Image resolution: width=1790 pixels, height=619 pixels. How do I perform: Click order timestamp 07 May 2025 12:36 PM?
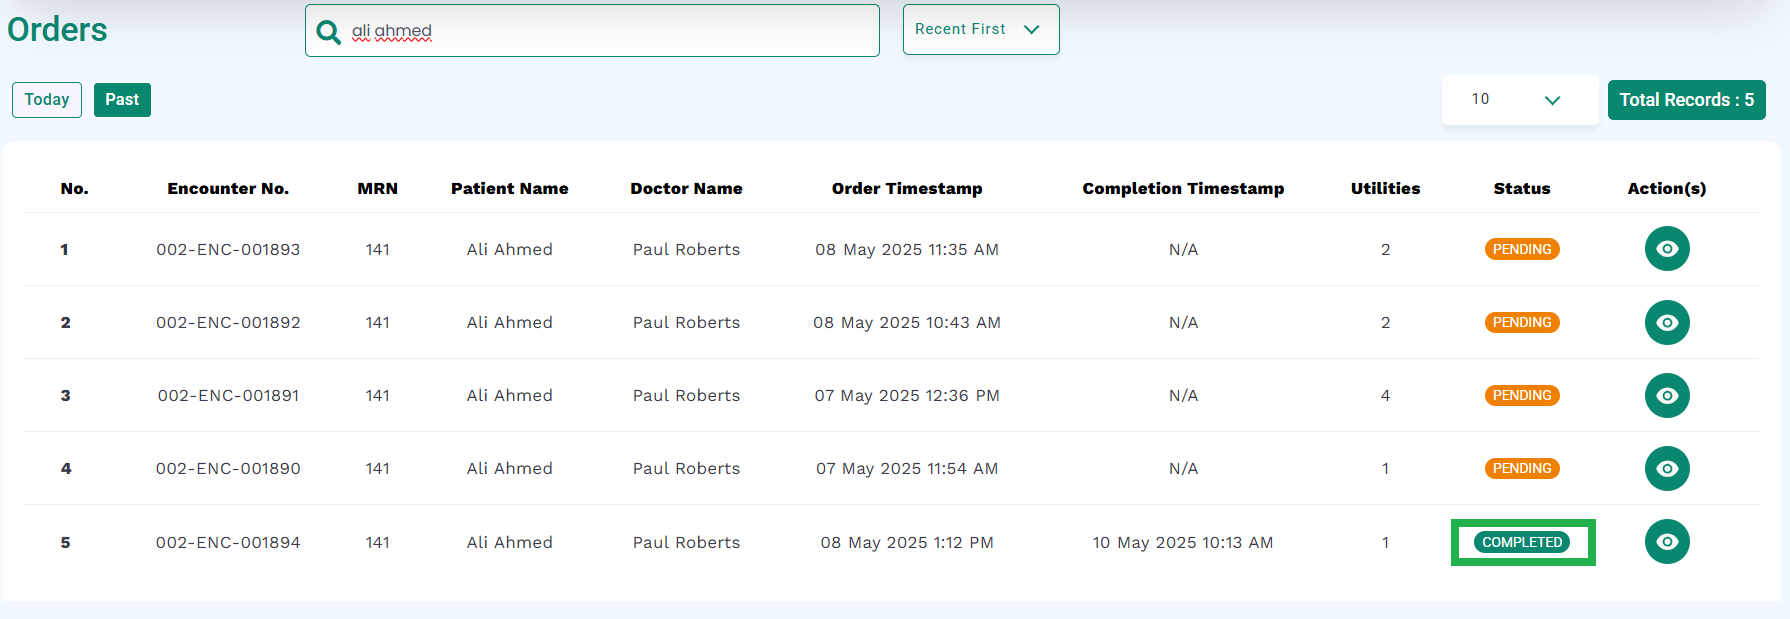[907, 395]
